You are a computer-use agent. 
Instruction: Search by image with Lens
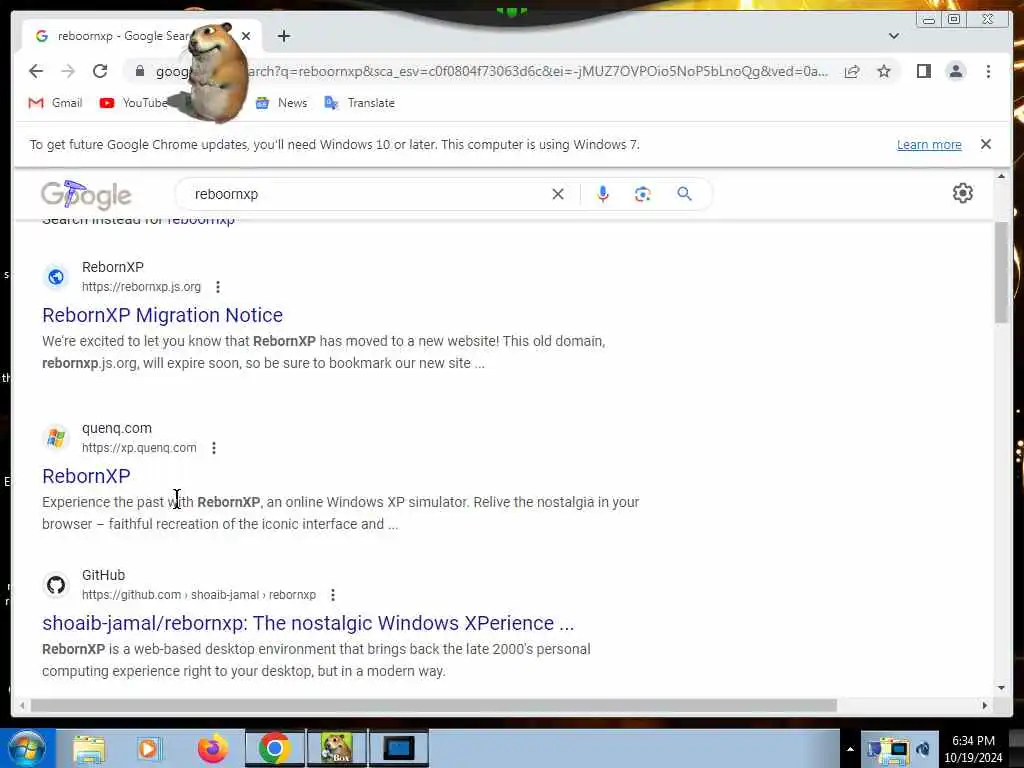click(x=642, y=194)
